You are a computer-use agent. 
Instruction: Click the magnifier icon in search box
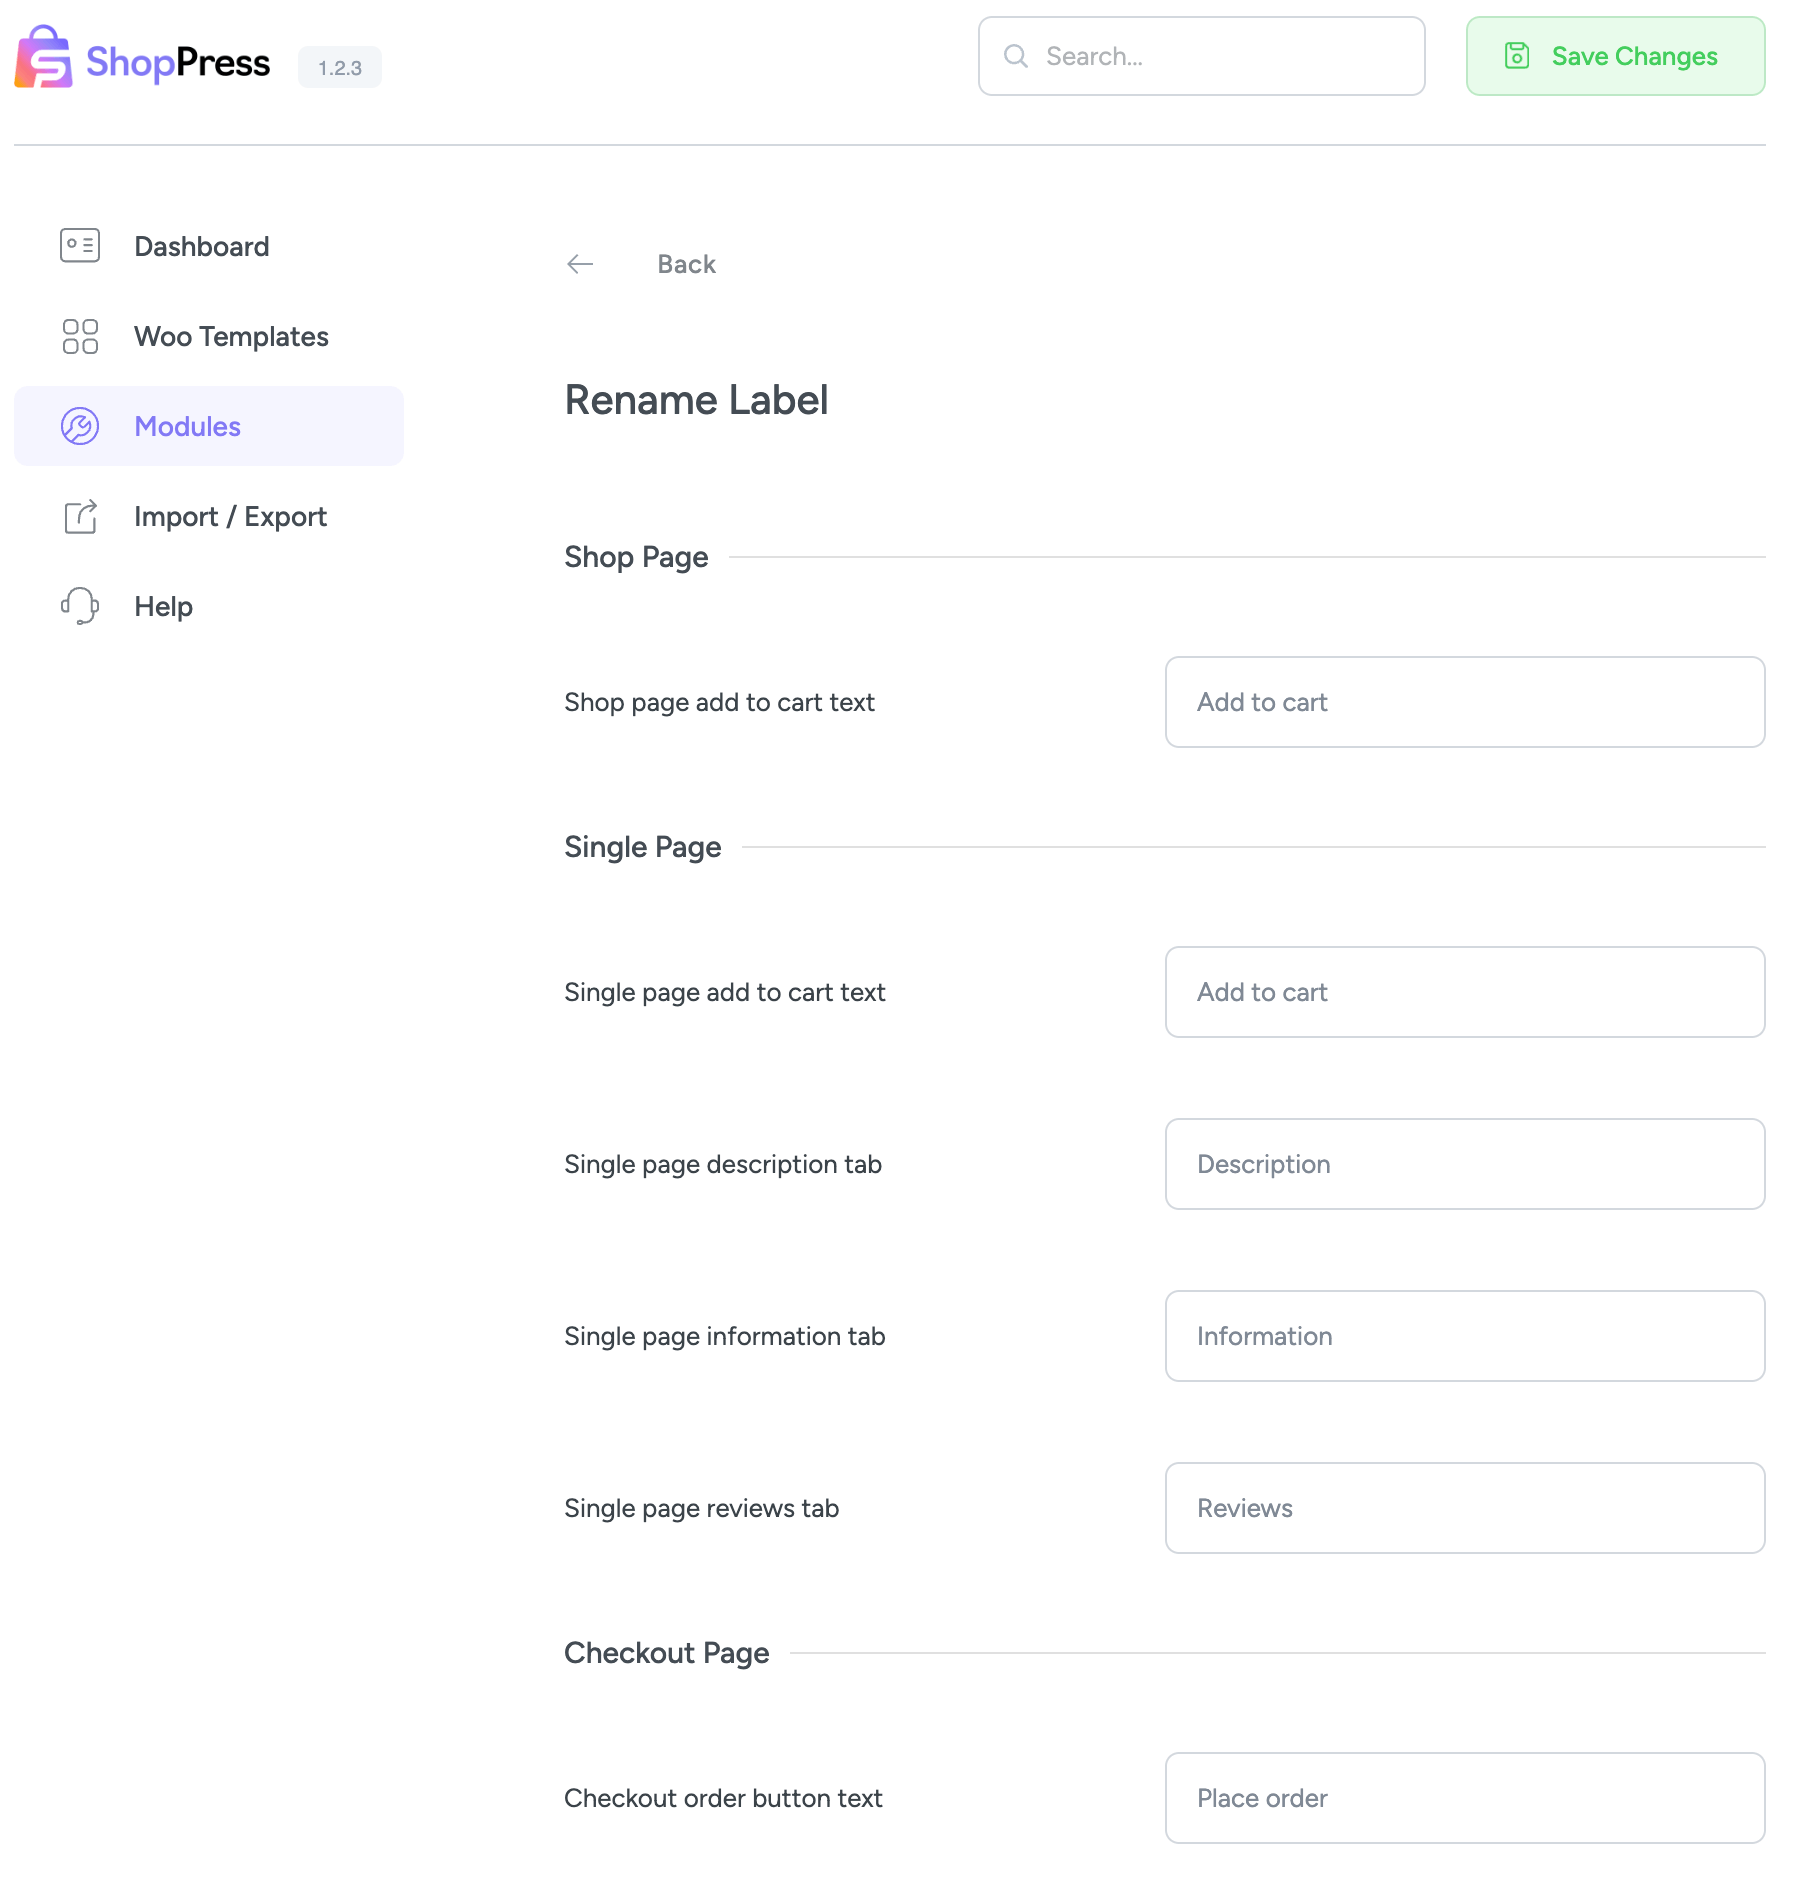[1016, 56]
